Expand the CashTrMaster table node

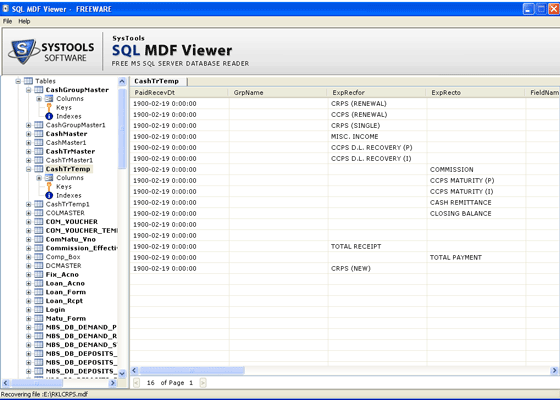click(x=29, y=151)
